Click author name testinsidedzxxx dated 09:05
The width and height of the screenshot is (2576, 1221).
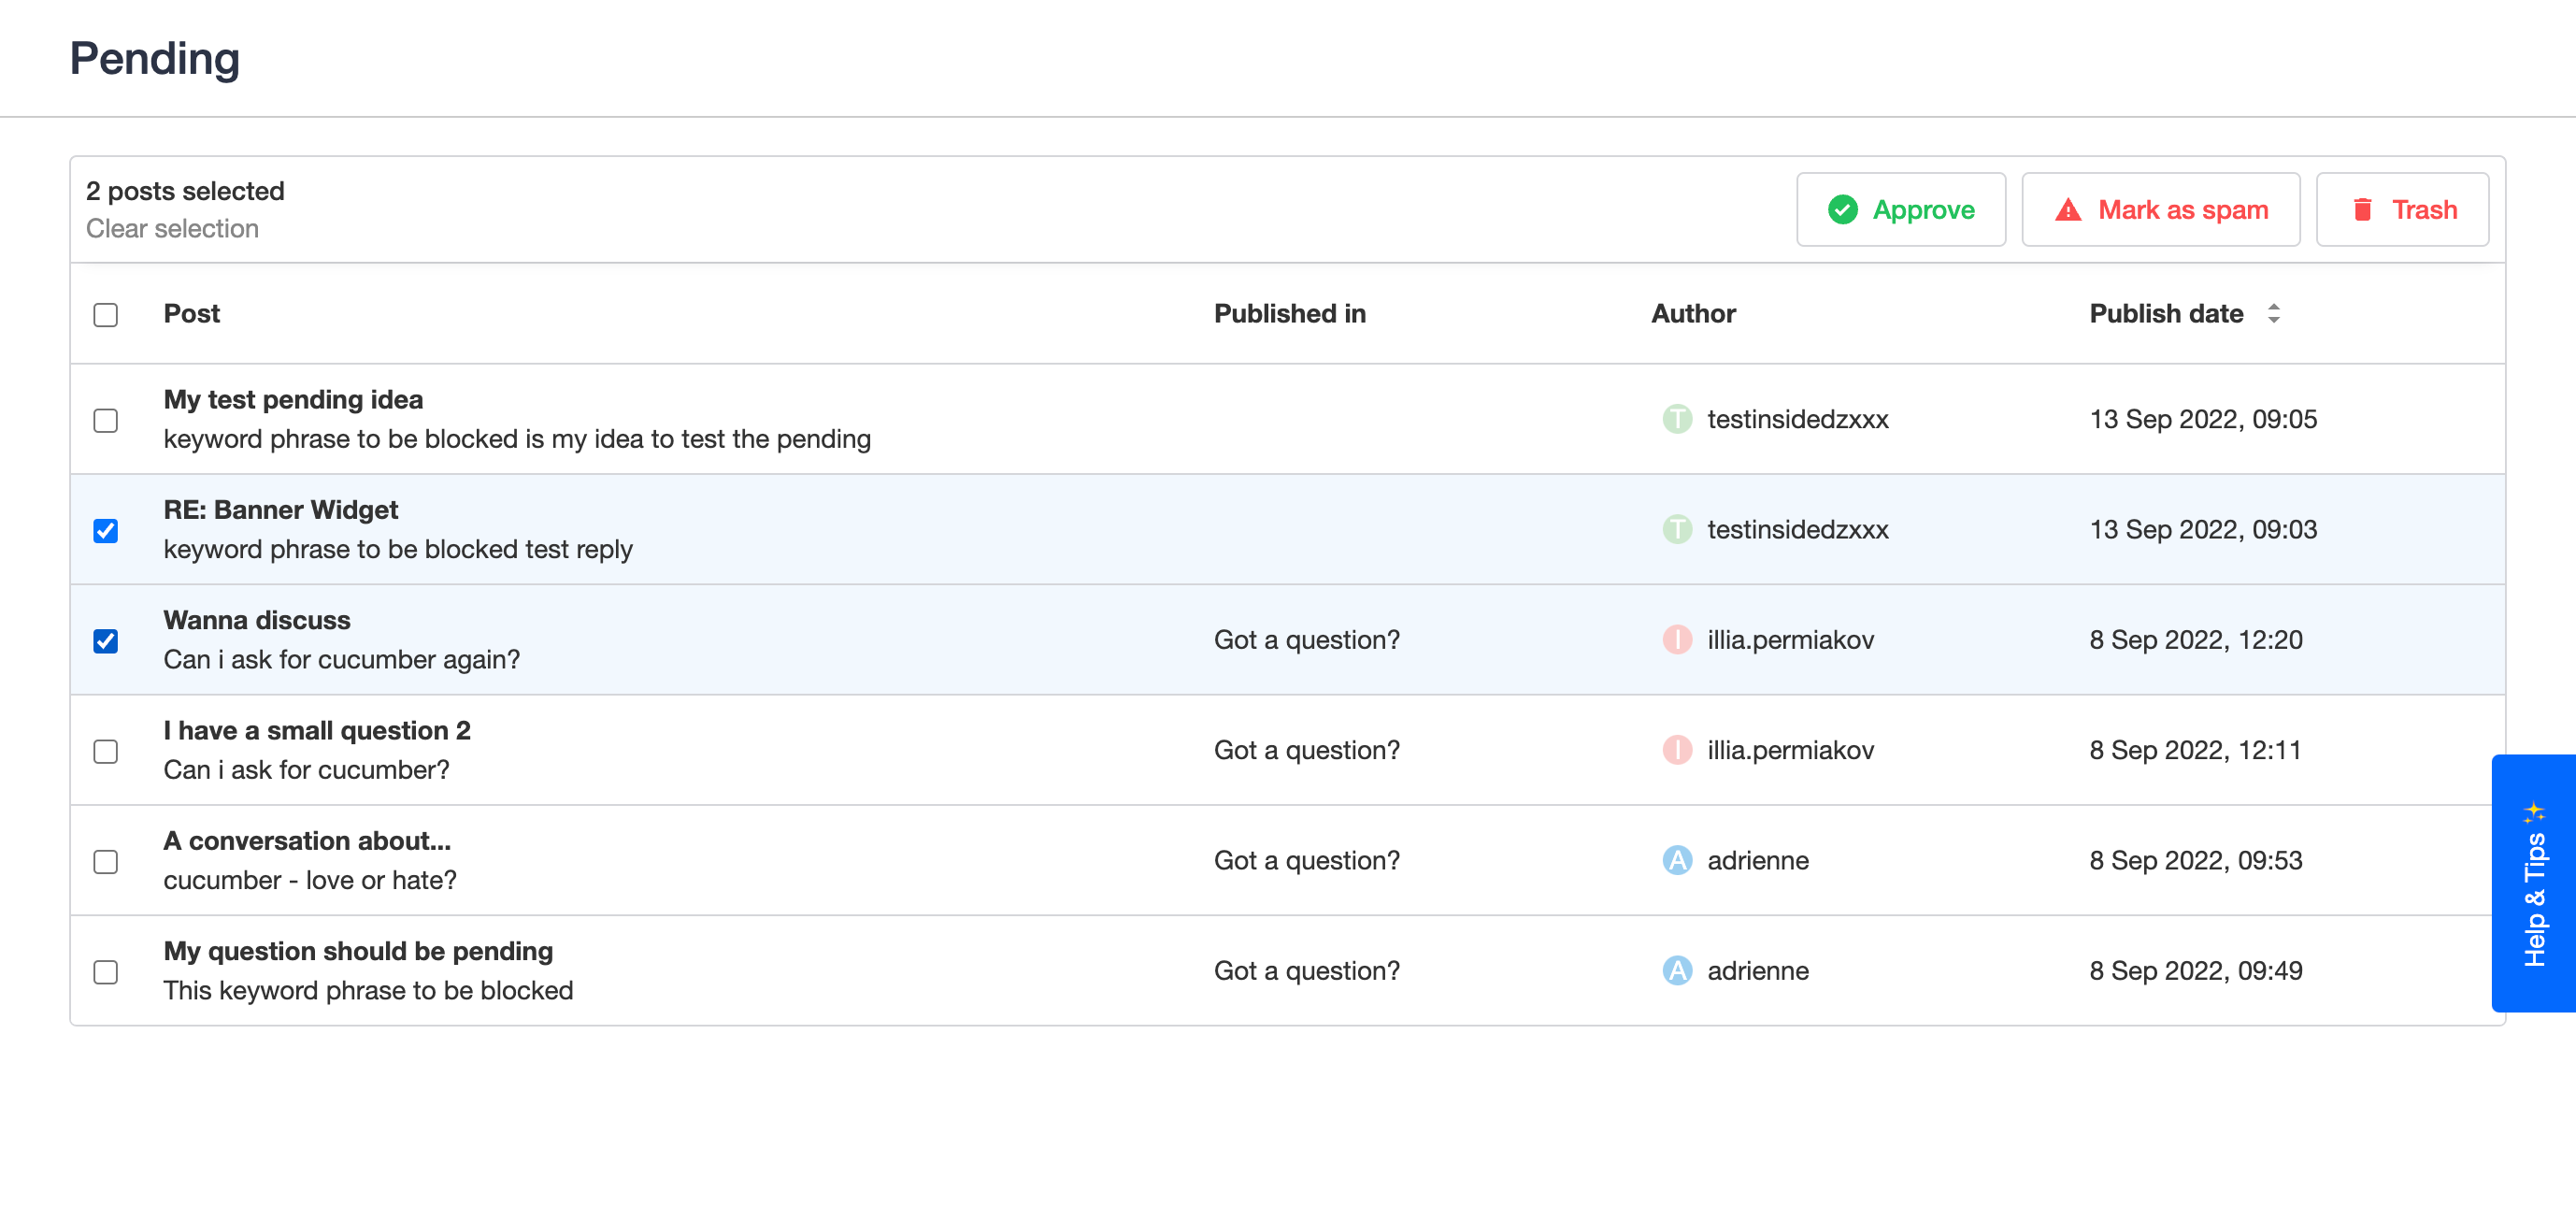[1798, 419]
